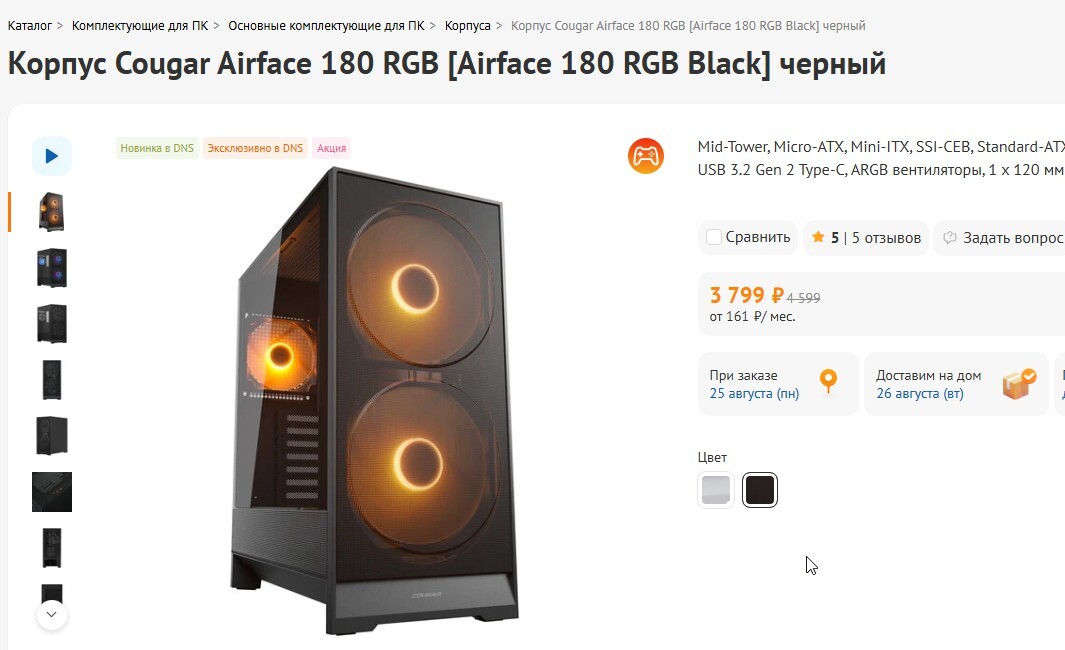Open the '5 отзывов' reviews link

click(x=885, y=238)
